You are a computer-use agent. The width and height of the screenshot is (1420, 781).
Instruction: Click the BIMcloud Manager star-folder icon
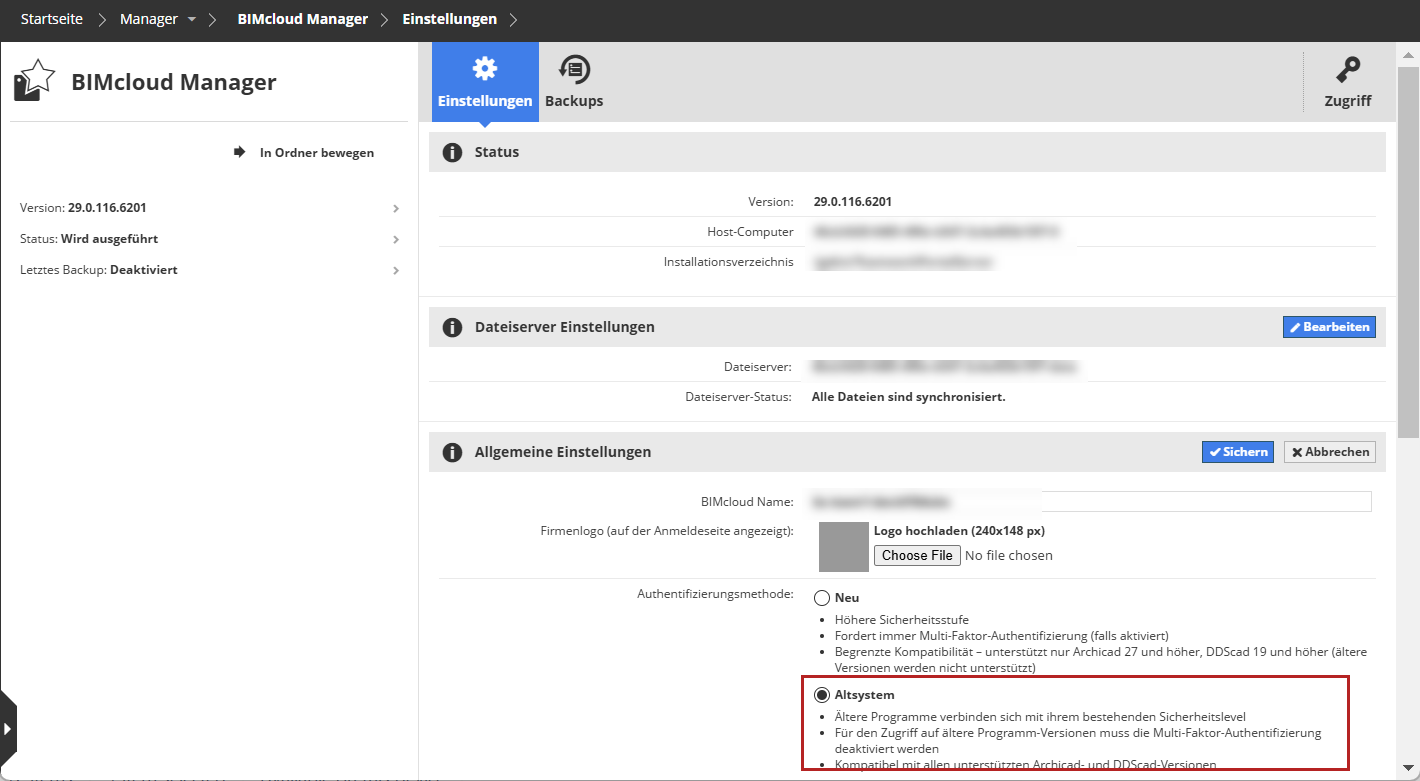[x=35, y=81]
